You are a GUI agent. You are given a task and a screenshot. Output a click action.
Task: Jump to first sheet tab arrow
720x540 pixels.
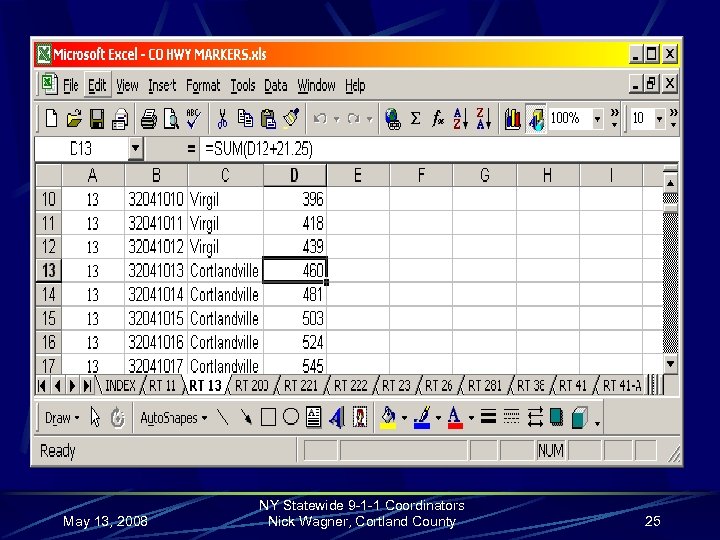click(42, 386)
